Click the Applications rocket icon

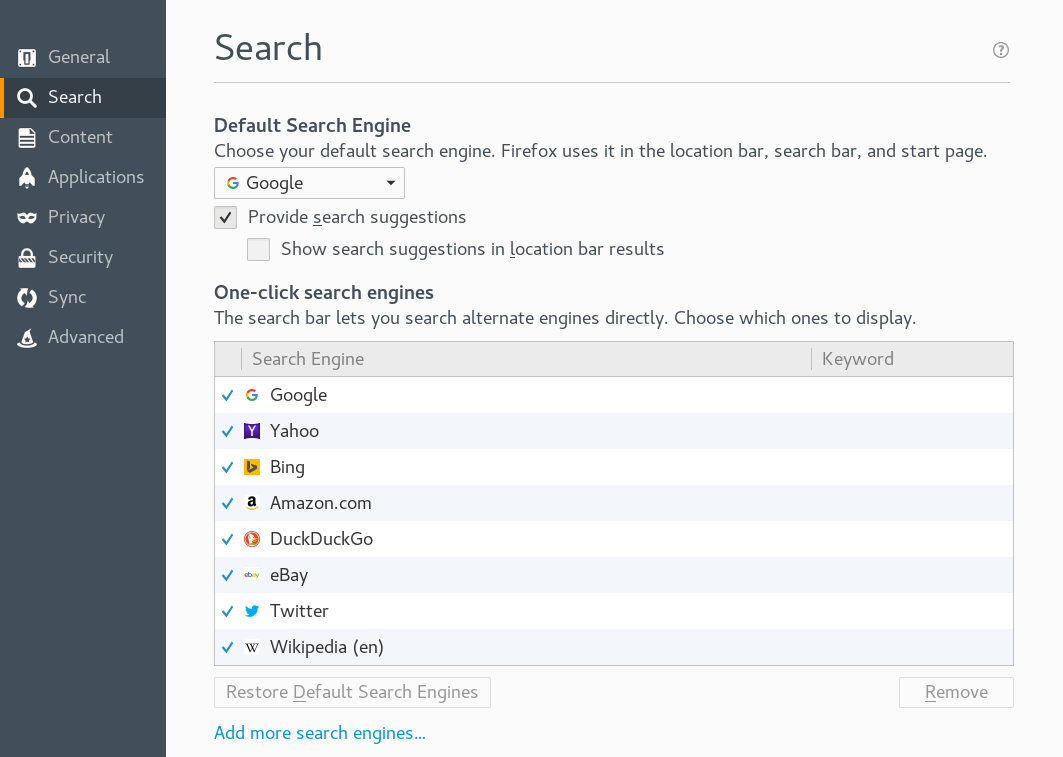coord(27,177)
